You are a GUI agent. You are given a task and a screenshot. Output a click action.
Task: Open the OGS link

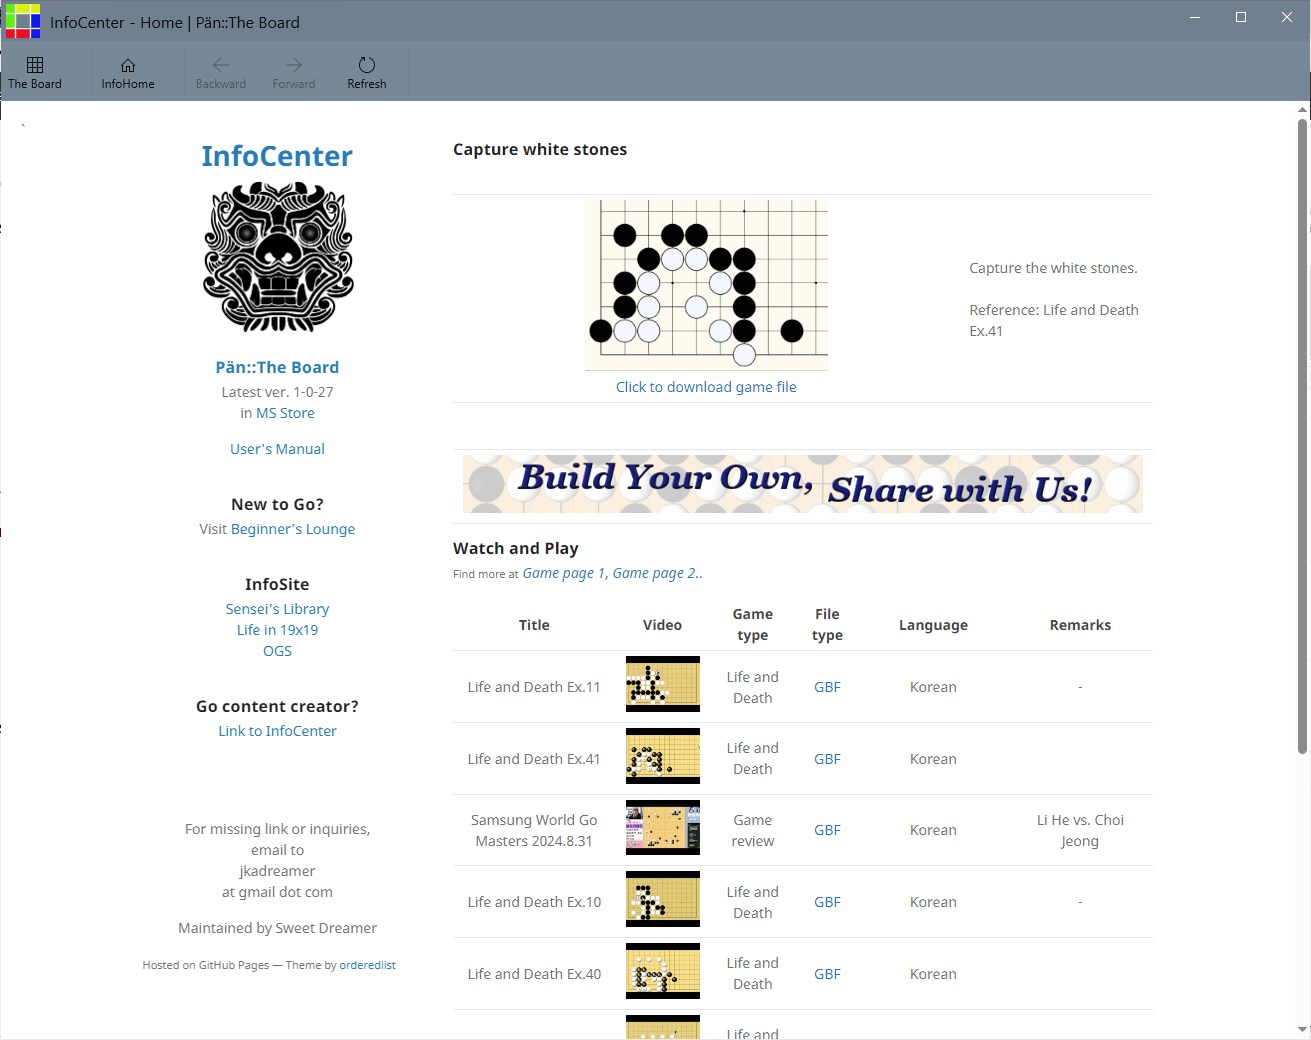coord(277,651)
